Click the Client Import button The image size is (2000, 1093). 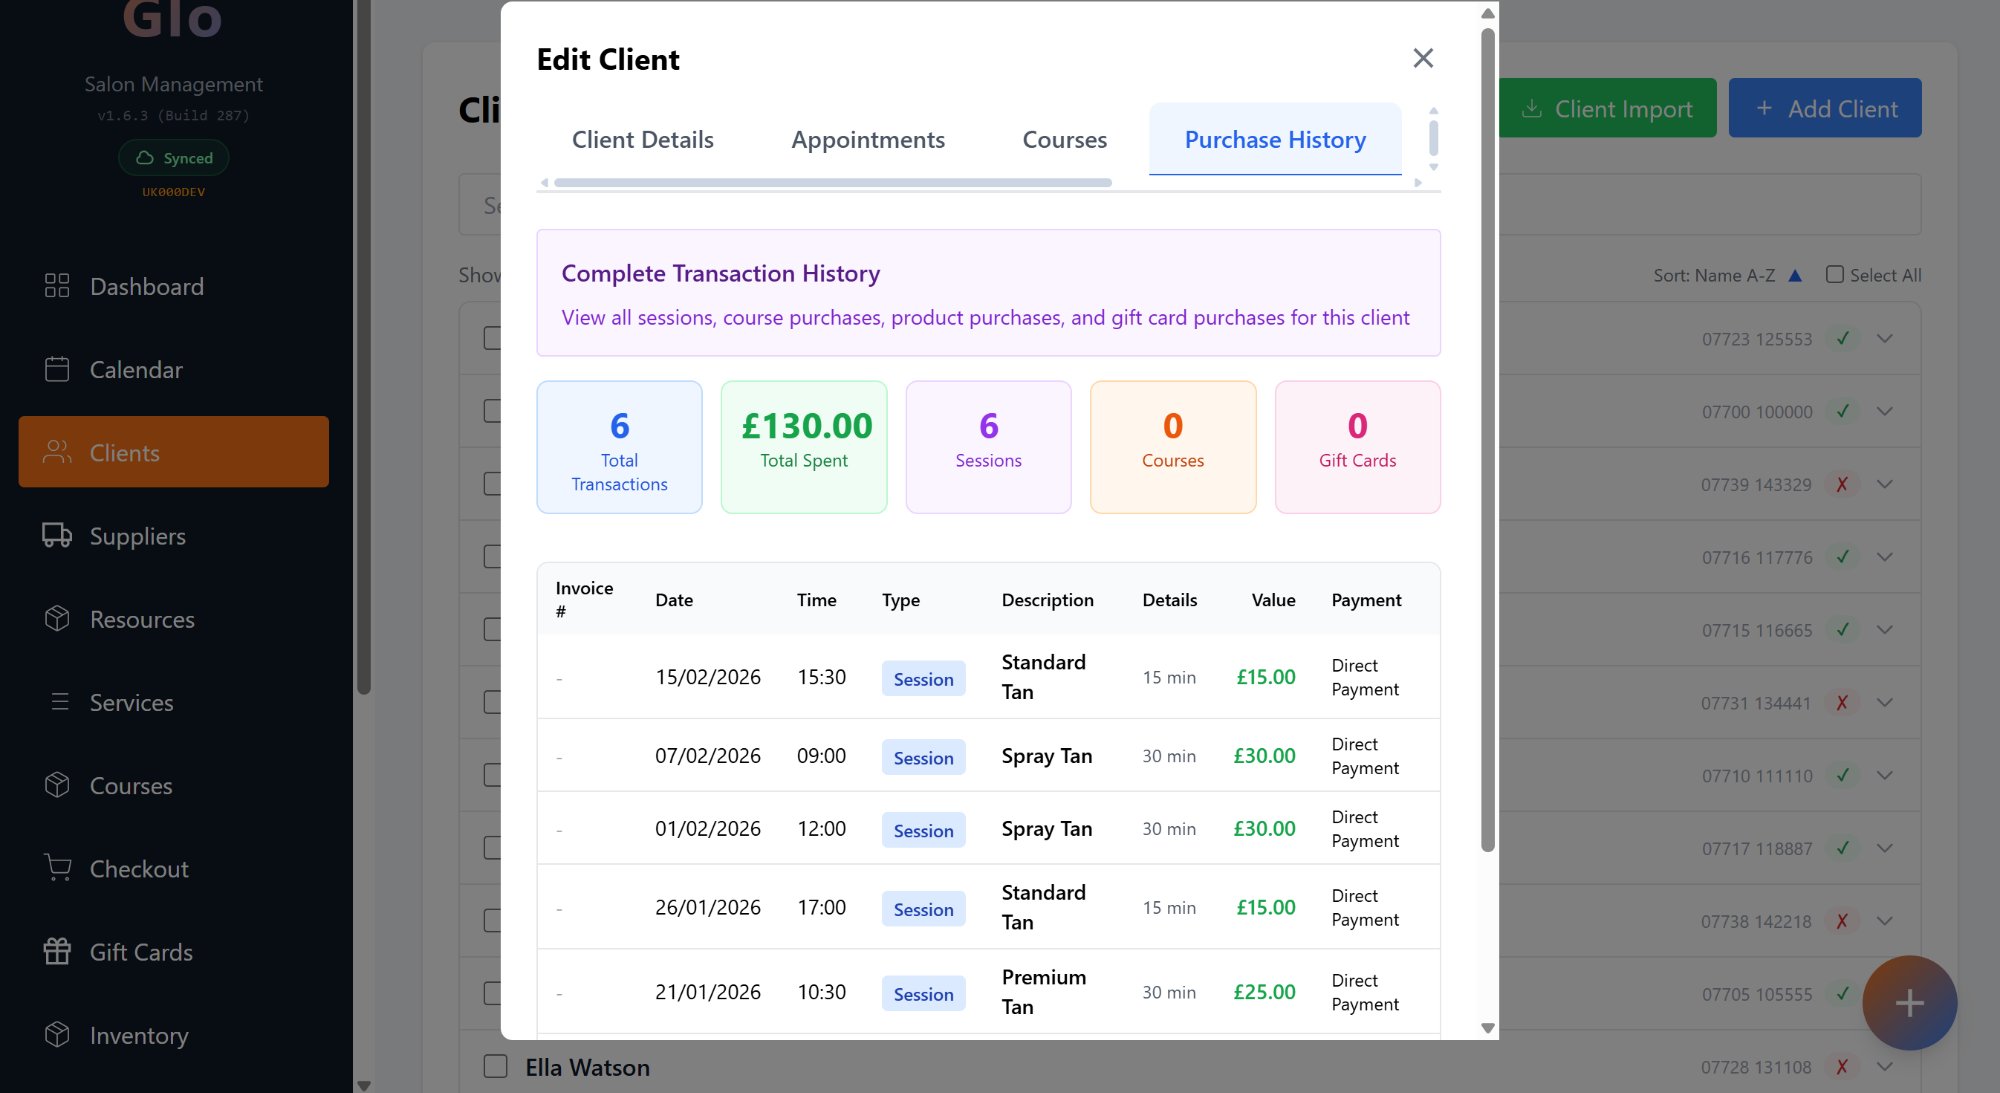(x=1607, y=108)
